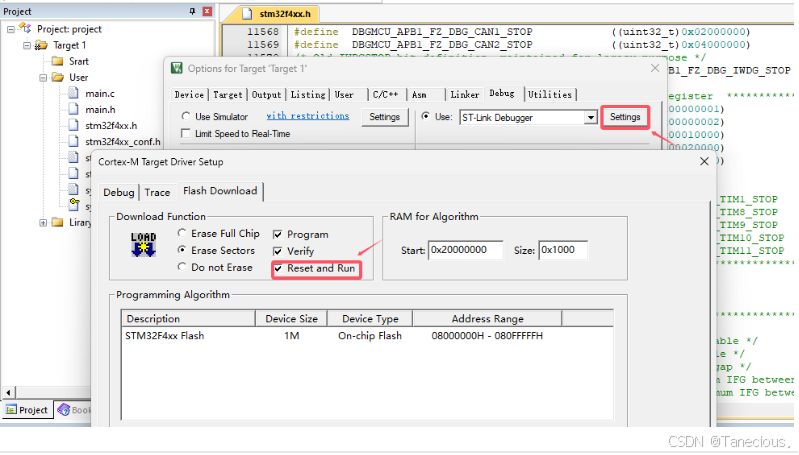Select the Use Simulator radio button
Image resolution: width=799 pixels, height=455 pixels.
186,116
